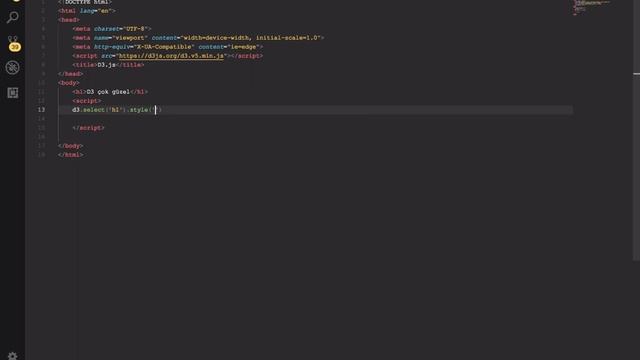
Task: Open the Search view in activity bar
Action: coord(13,17)
